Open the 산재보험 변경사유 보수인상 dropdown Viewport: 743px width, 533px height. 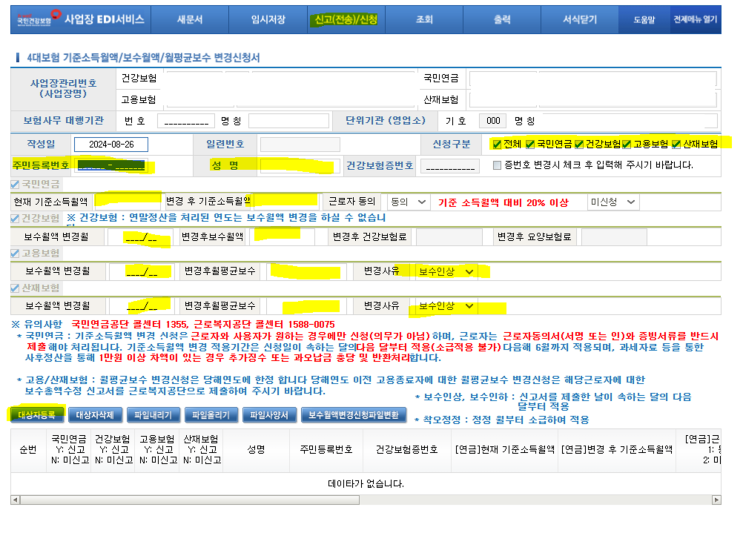(445, 306)
